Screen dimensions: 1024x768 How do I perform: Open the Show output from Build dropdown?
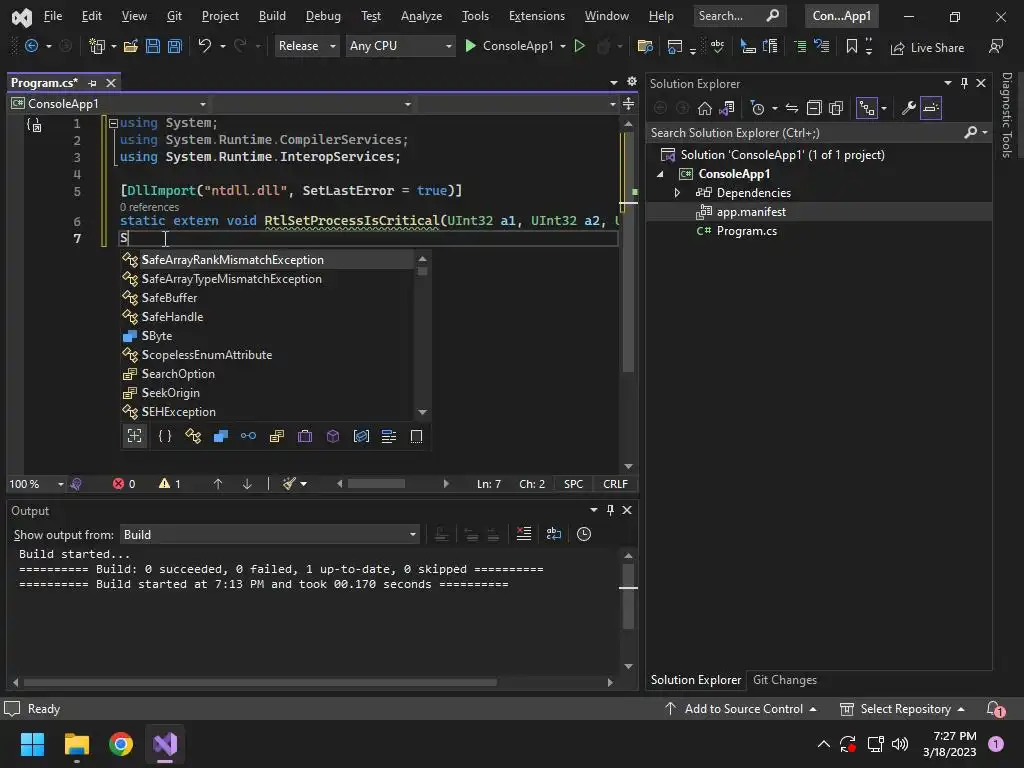(x=270, y=535)
